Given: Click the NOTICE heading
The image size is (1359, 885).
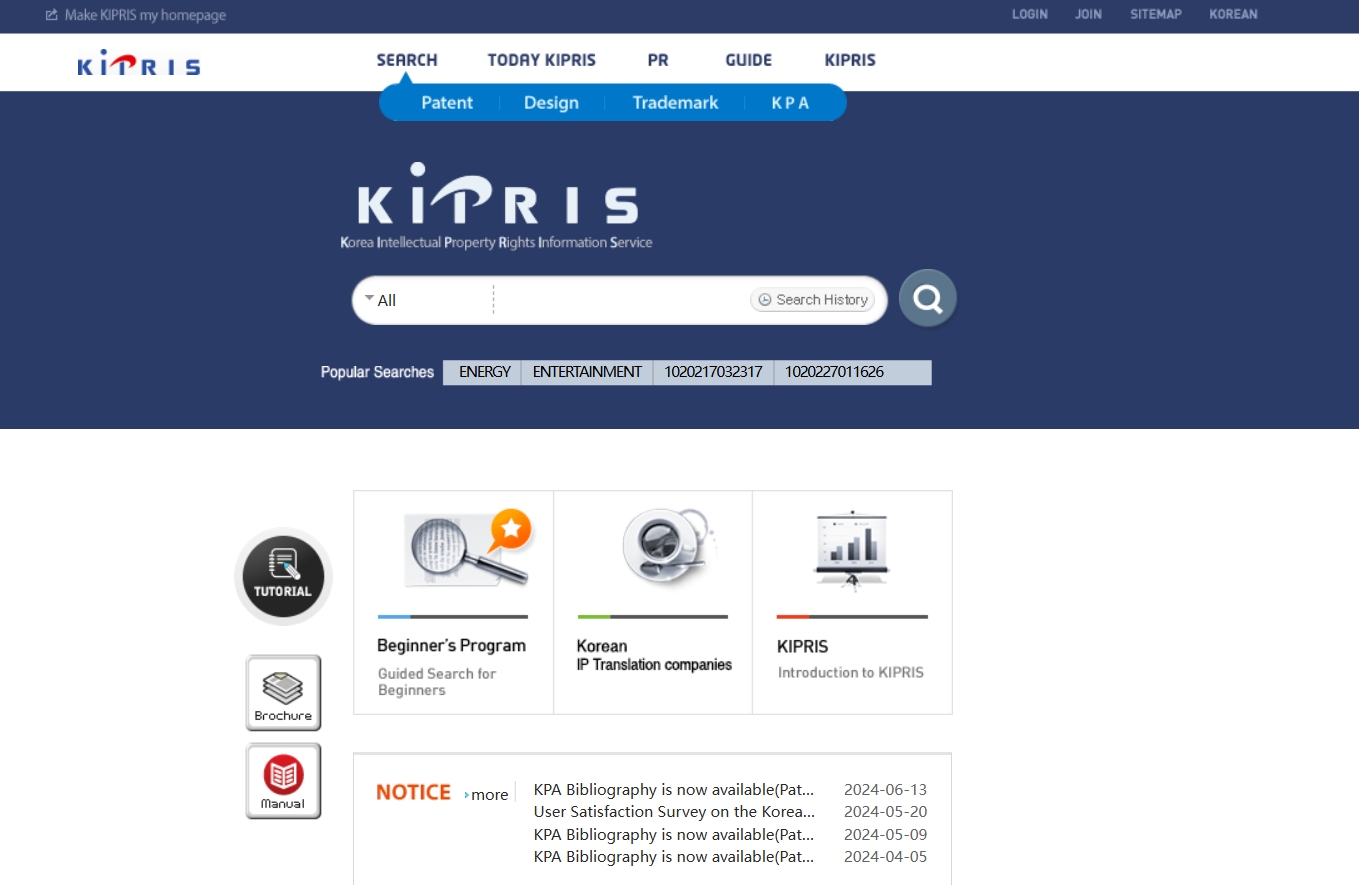Looking at the screenshot, I should click(x=413, y=792).
